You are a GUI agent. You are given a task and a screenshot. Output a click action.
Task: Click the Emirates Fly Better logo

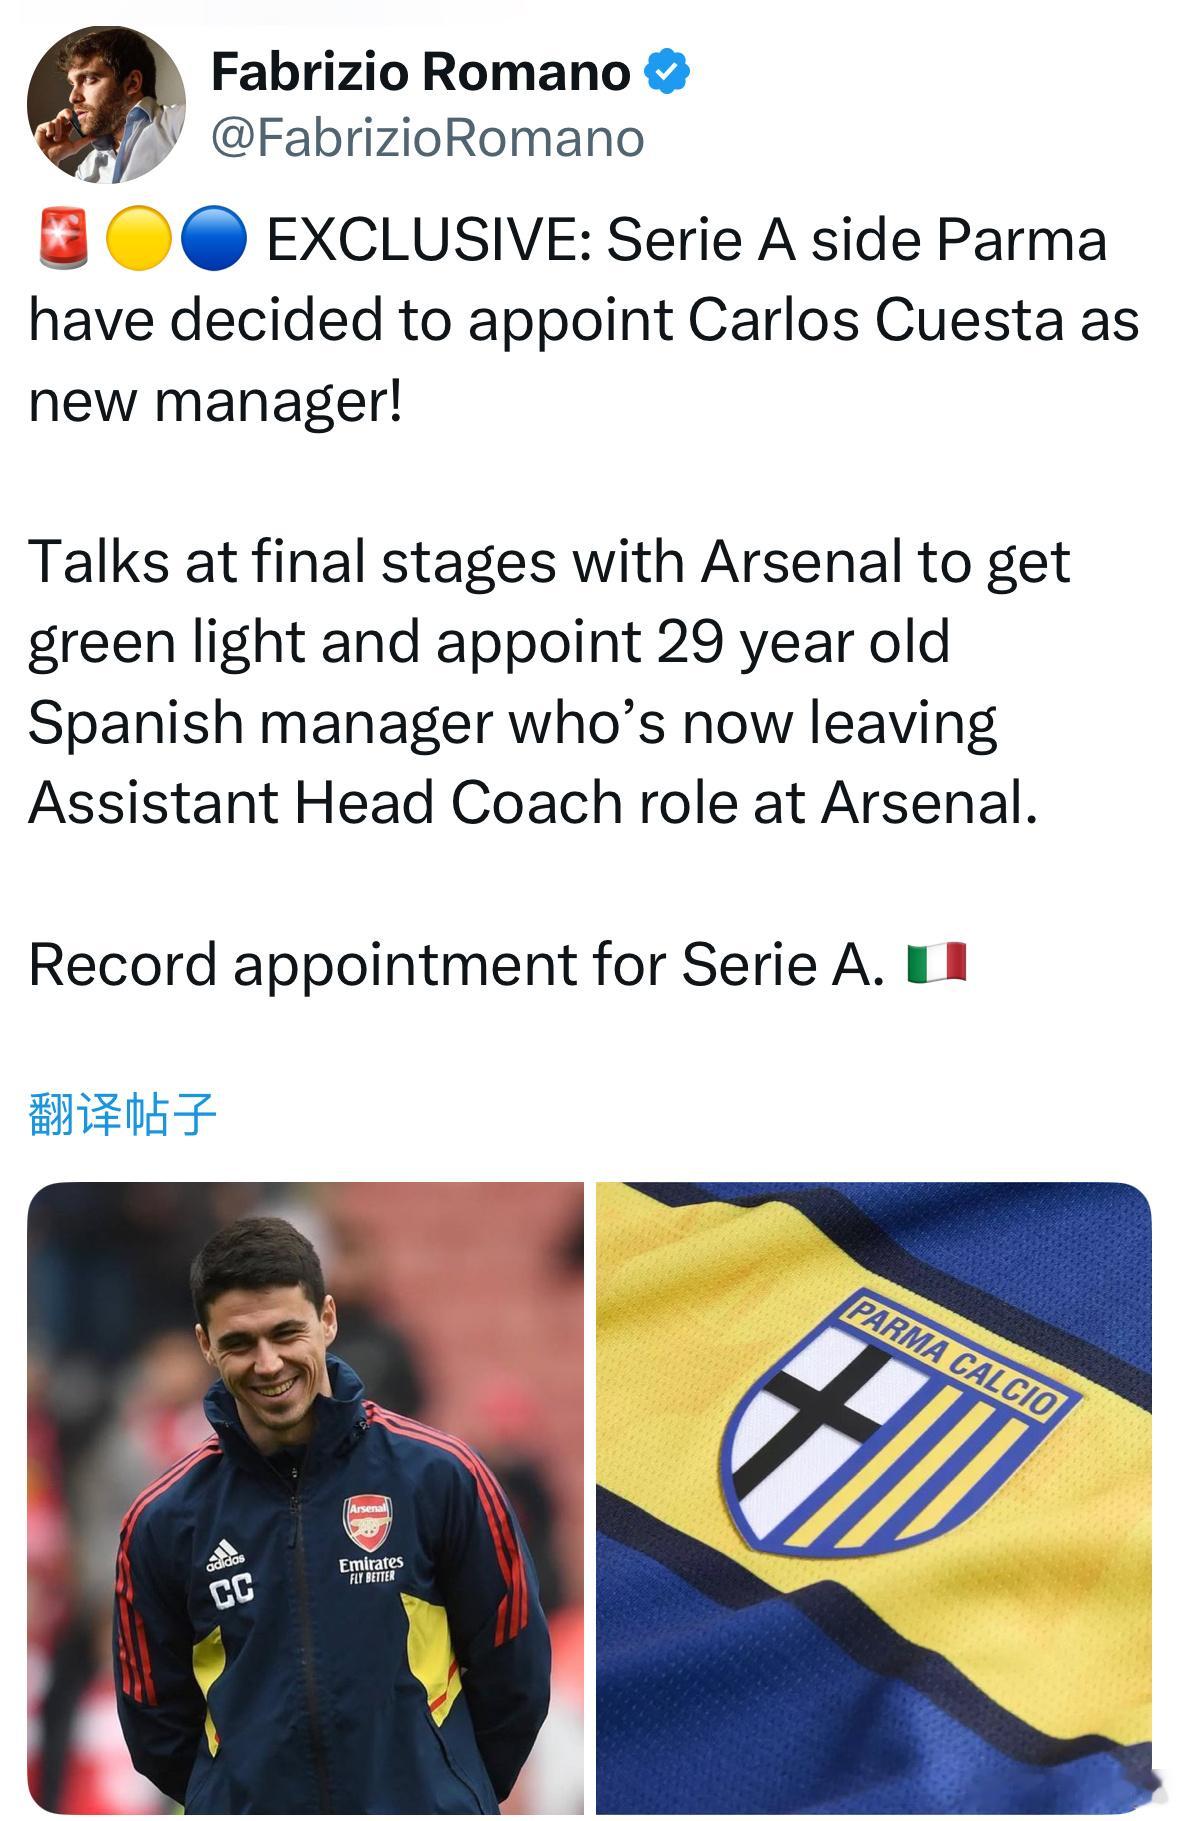click(370, 1568)
